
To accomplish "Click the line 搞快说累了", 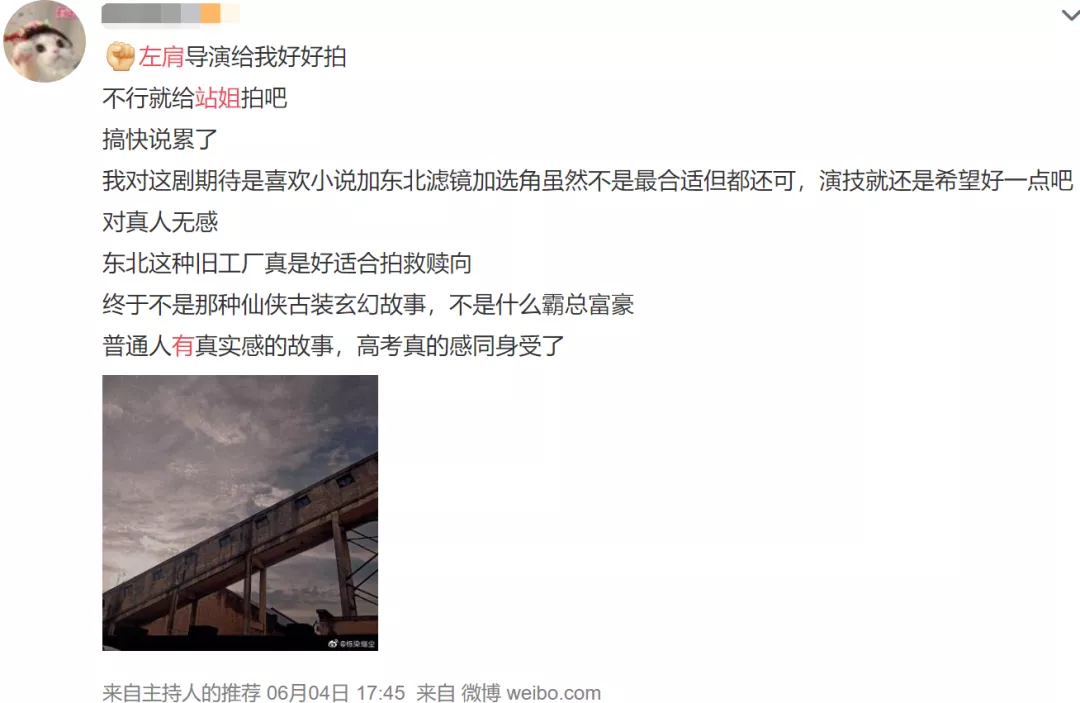I will click(x=160, y=139).
